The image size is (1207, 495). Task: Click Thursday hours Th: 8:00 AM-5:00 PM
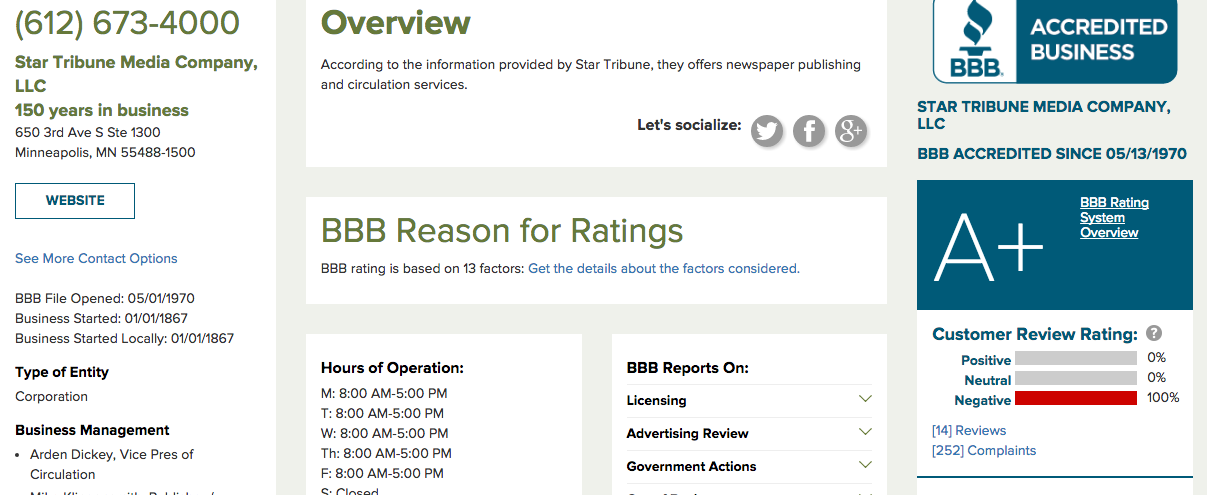click(386, 453)
